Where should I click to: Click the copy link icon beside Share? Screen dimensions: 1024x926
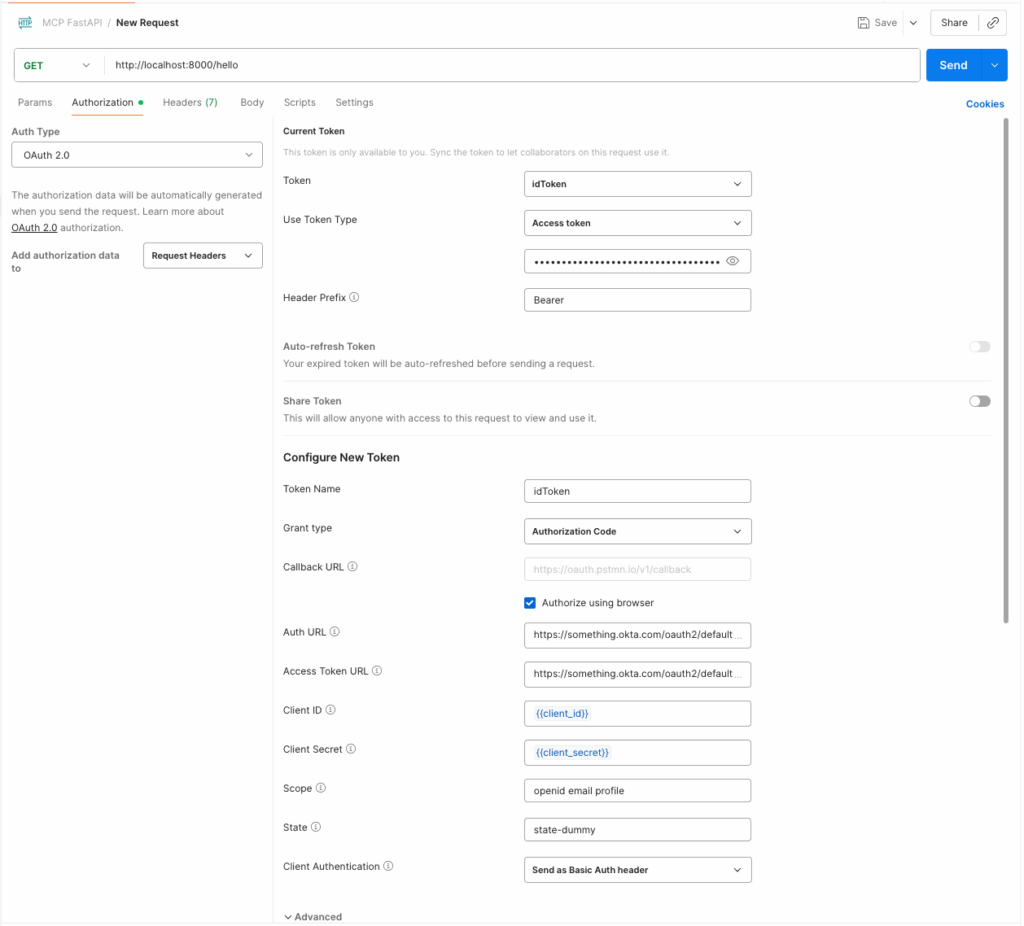993,23
